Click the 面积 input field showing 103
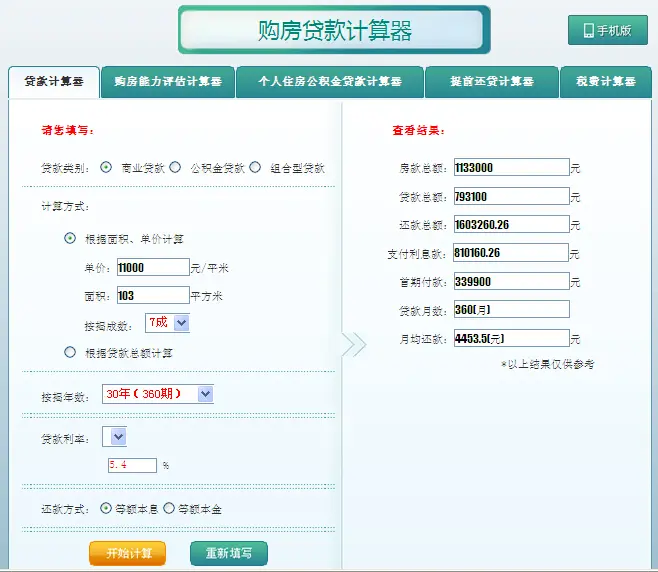658x572 pixels. pos(153,295)
